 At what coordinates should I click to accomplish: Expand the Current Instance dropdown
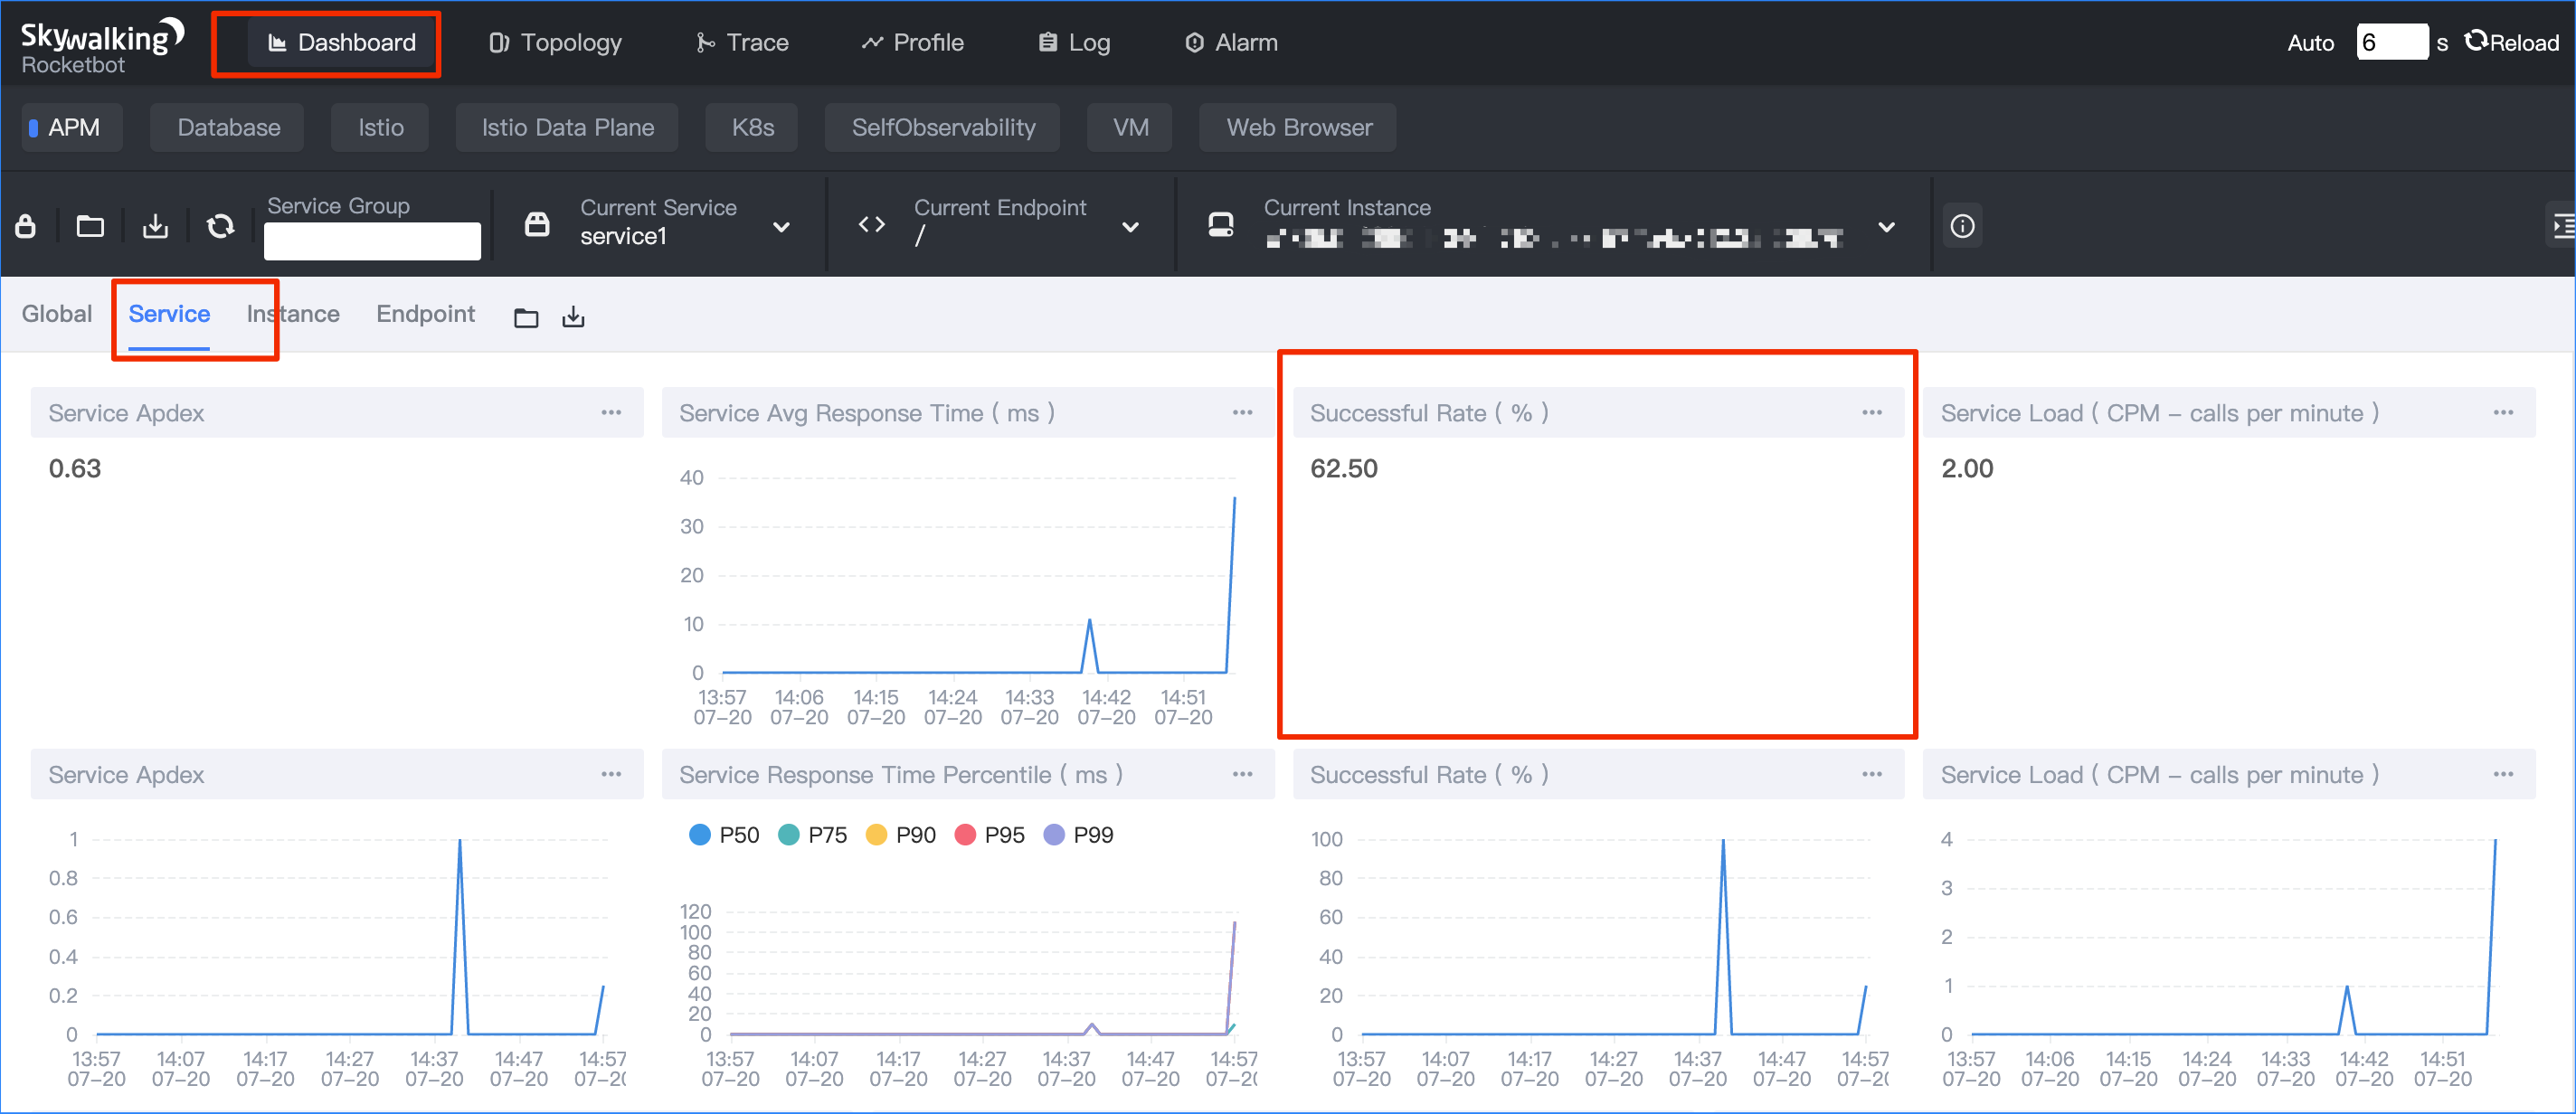click(x=1886, y=227)
